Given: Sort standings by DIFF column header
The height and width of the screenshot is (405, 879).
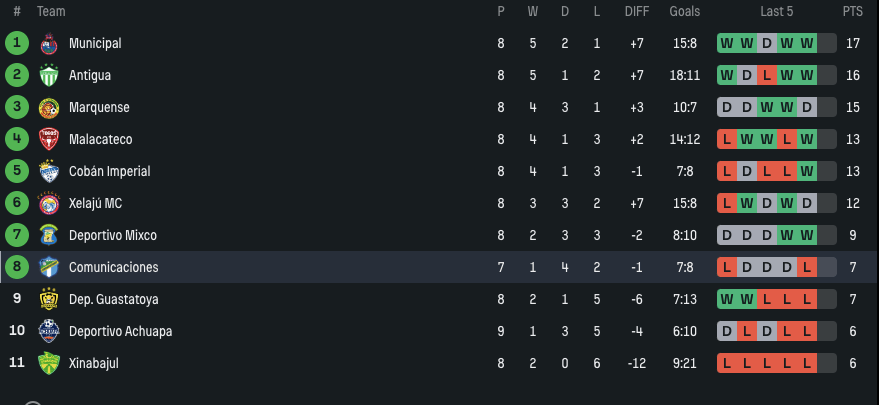Looking at the screenshot, I should click(636, 12).
